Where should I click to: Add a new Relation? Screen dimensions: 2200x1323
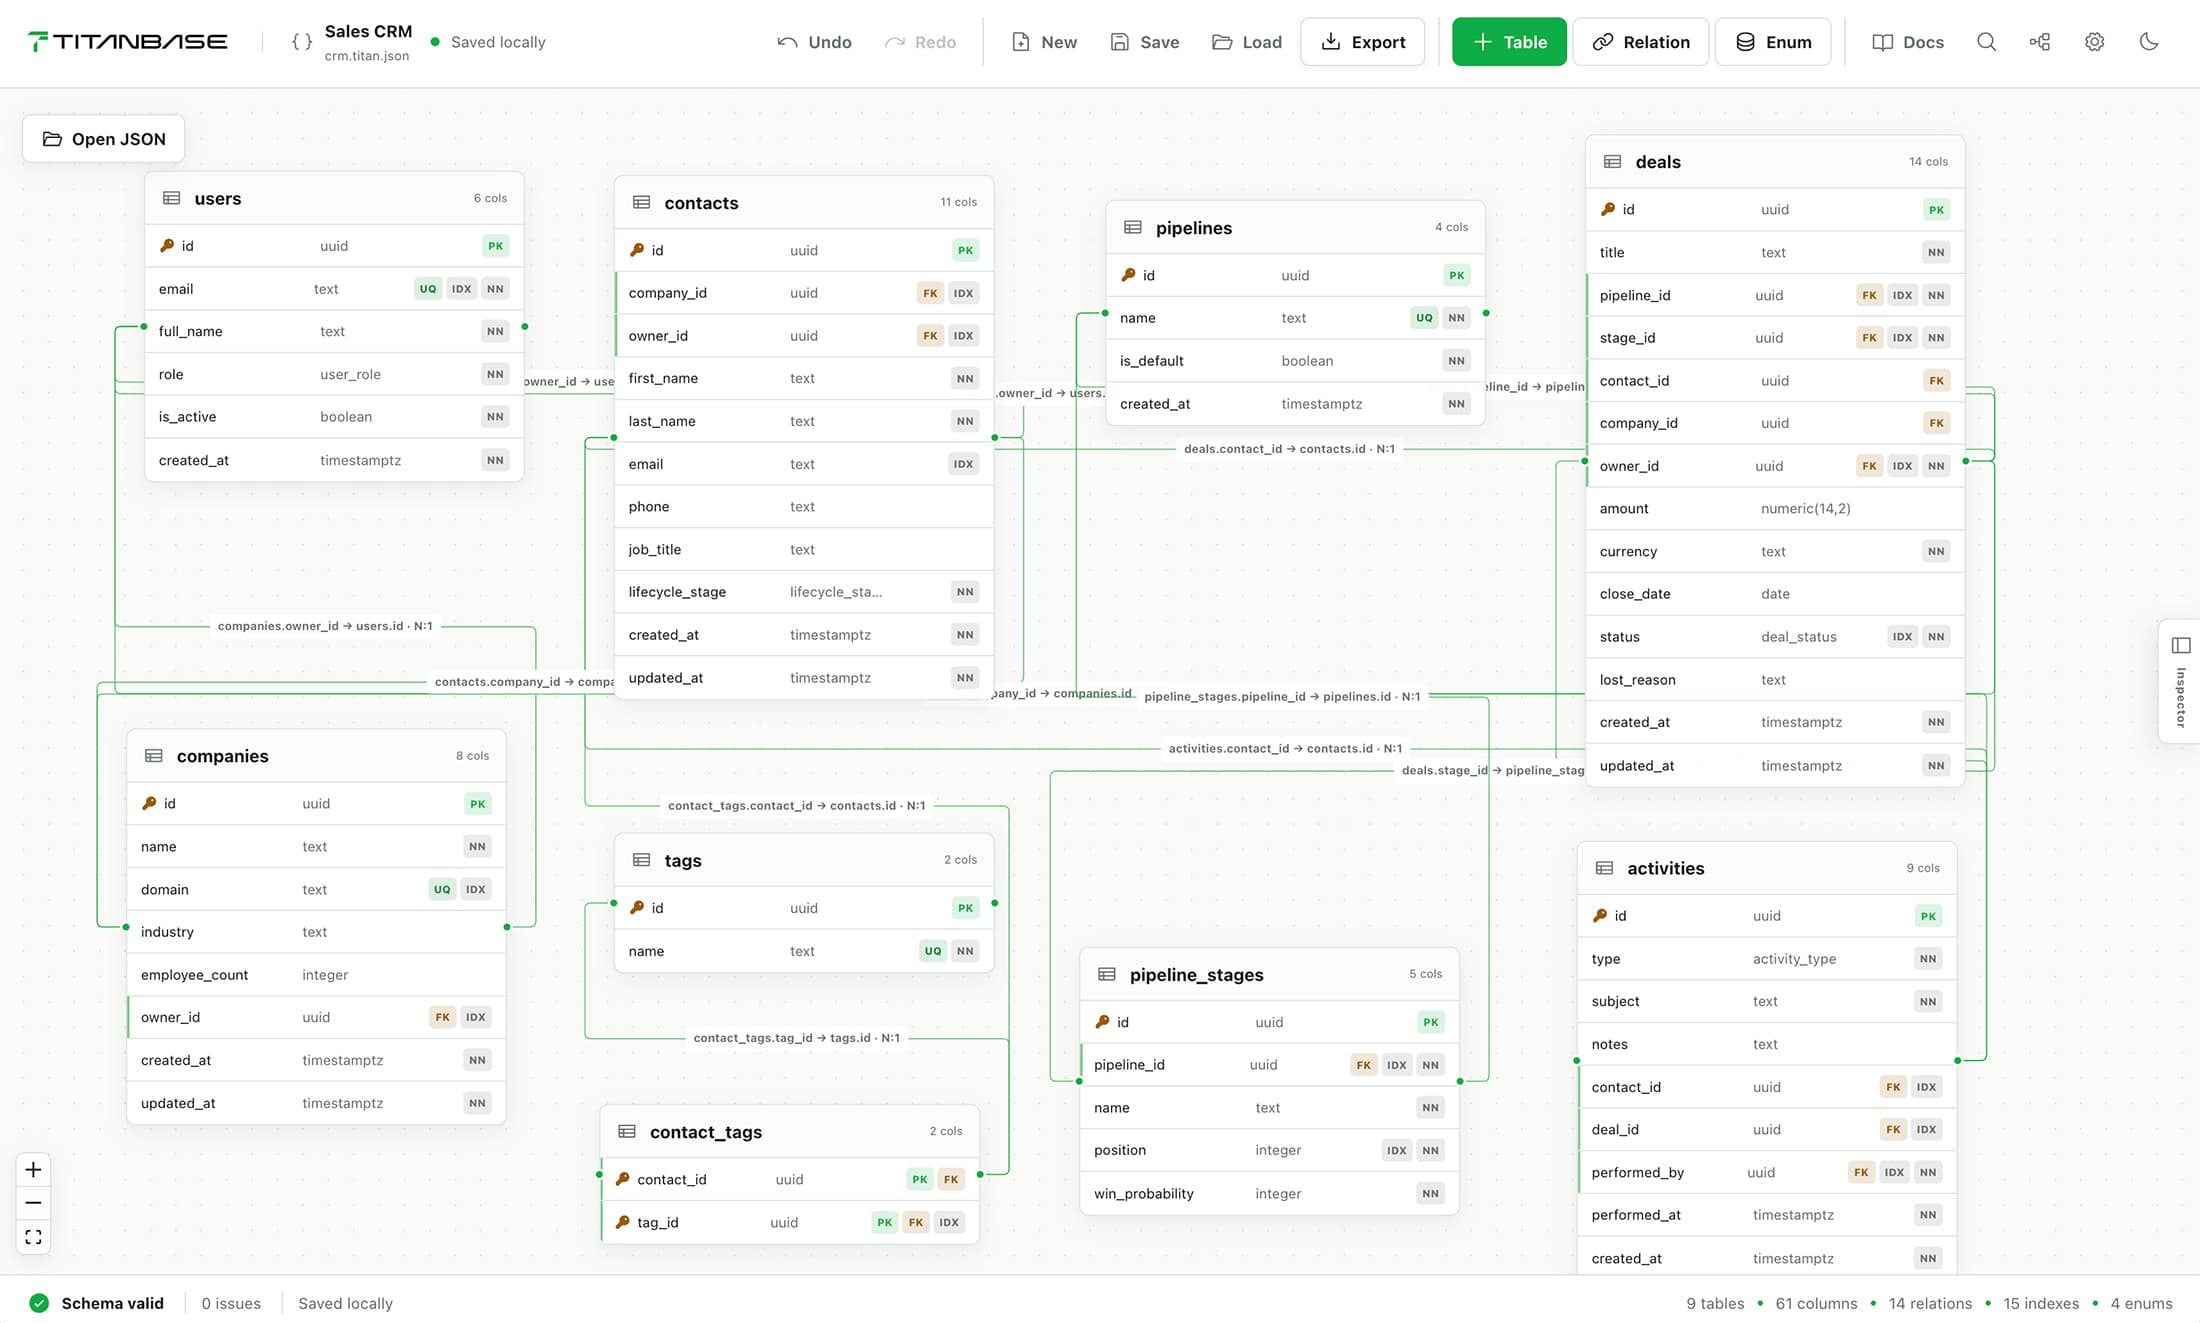[x=1641, y=42]
